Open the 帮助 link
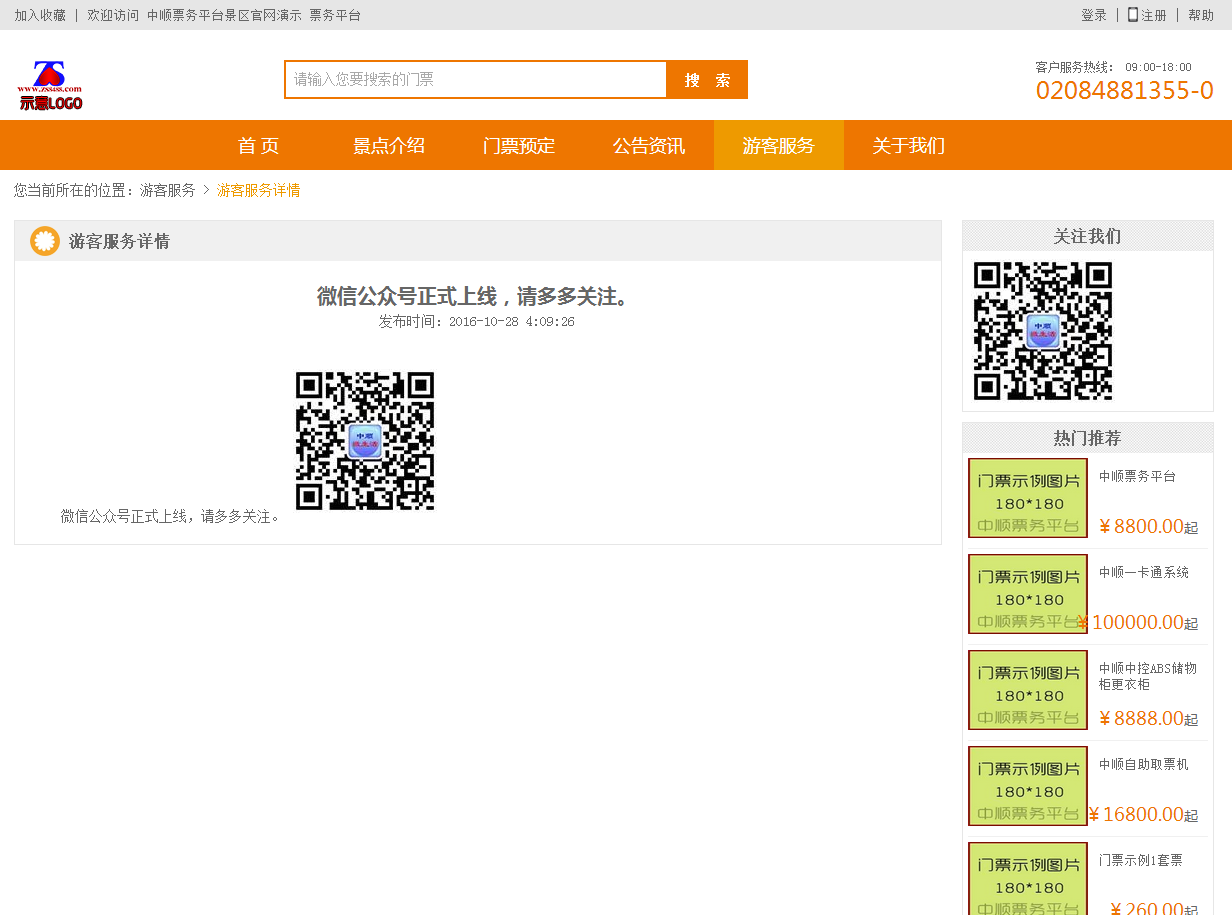The width and height of the screenshot is (1232, 915). pos(1201,15)
